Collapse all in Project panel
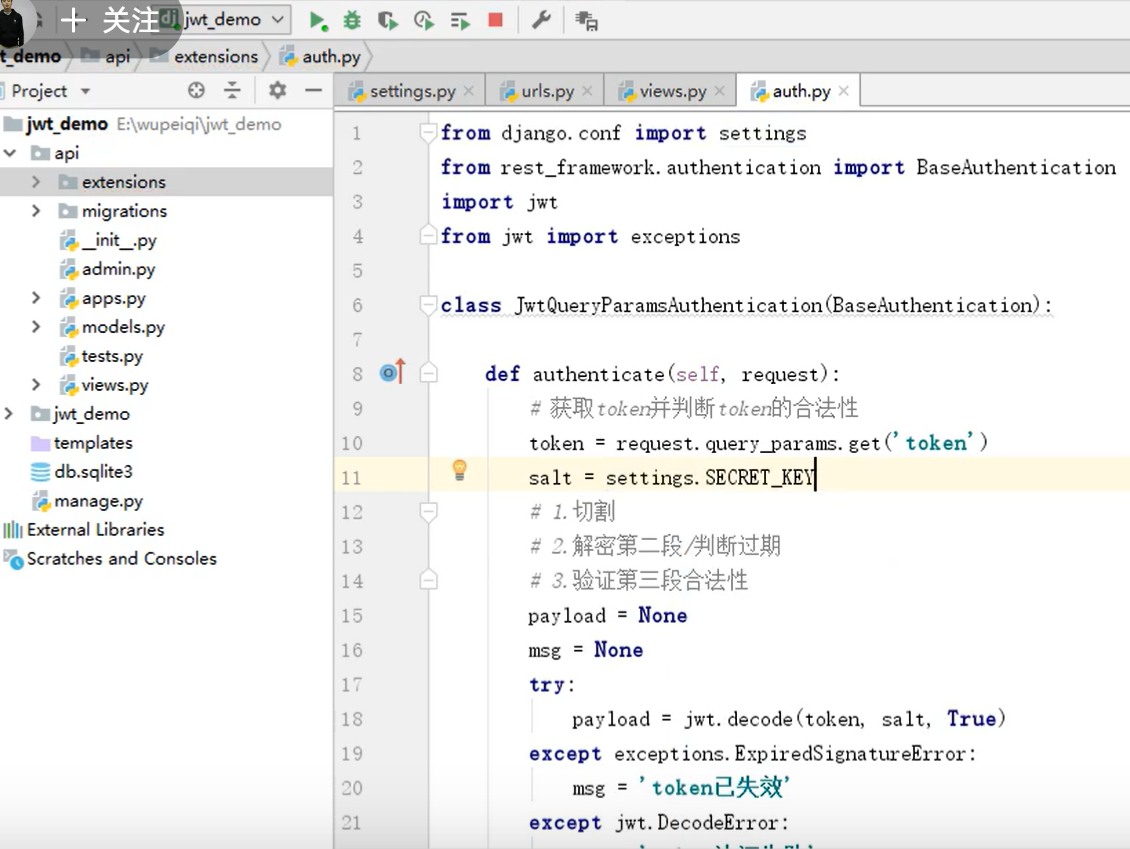This screenshot has width=1130, height=849. [232, 91]
